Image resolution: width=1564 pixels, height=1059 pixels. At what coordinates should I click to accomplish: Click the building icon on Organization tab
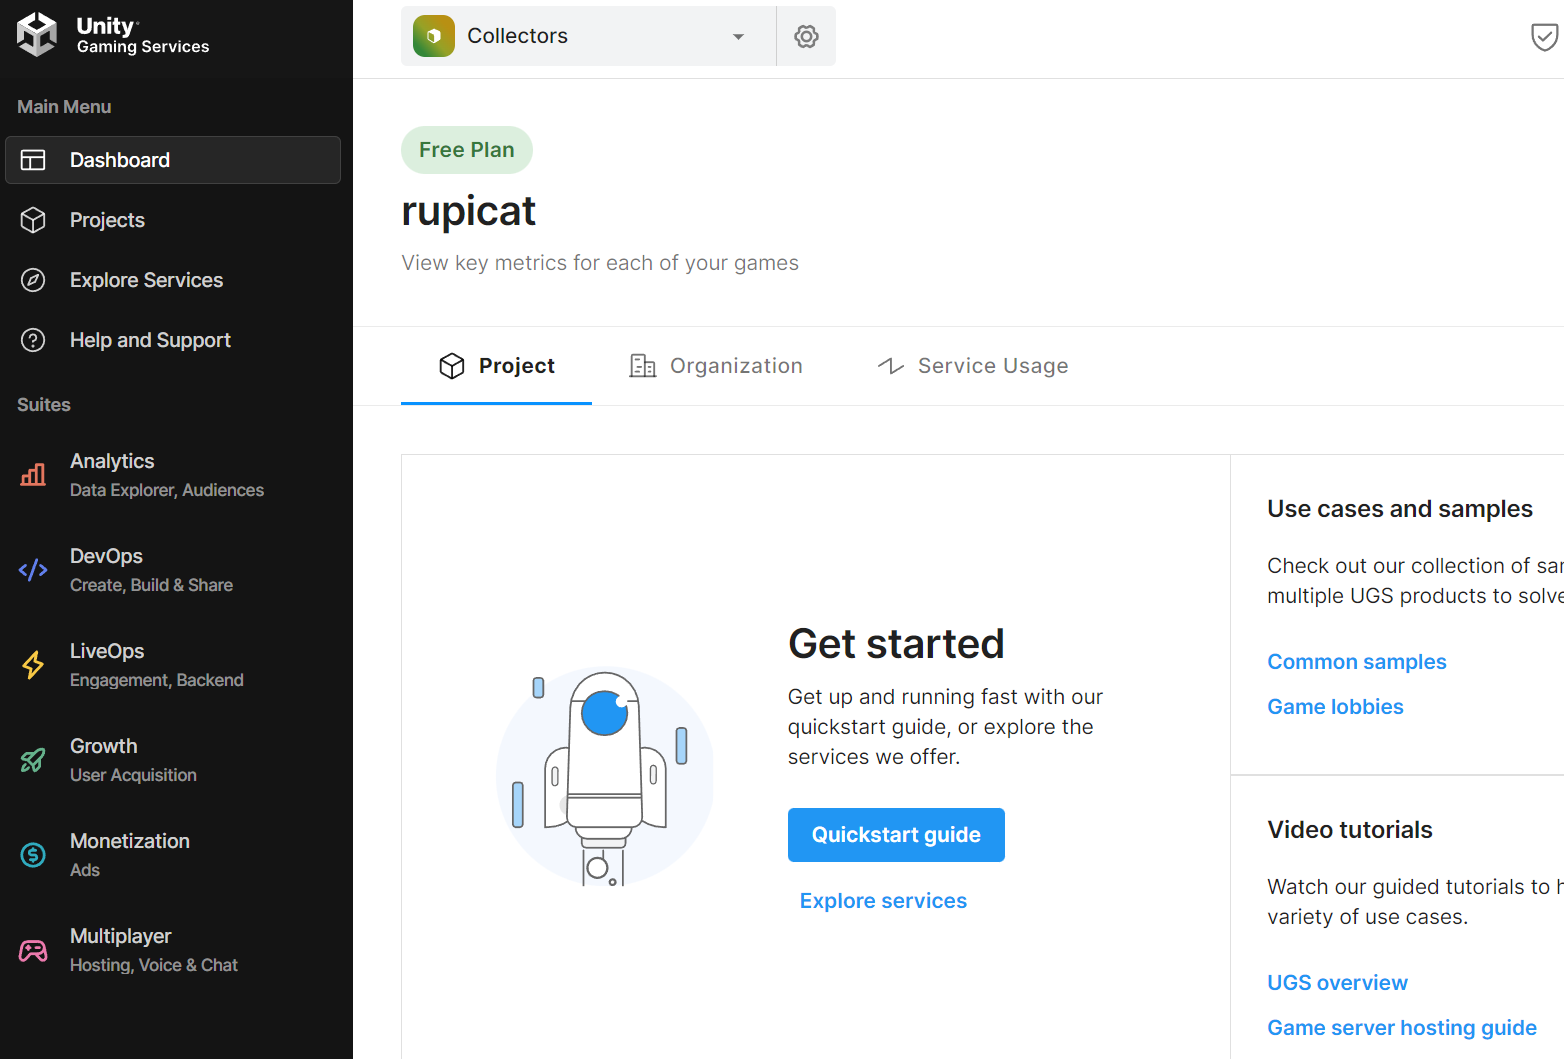(x=642, y=366)
